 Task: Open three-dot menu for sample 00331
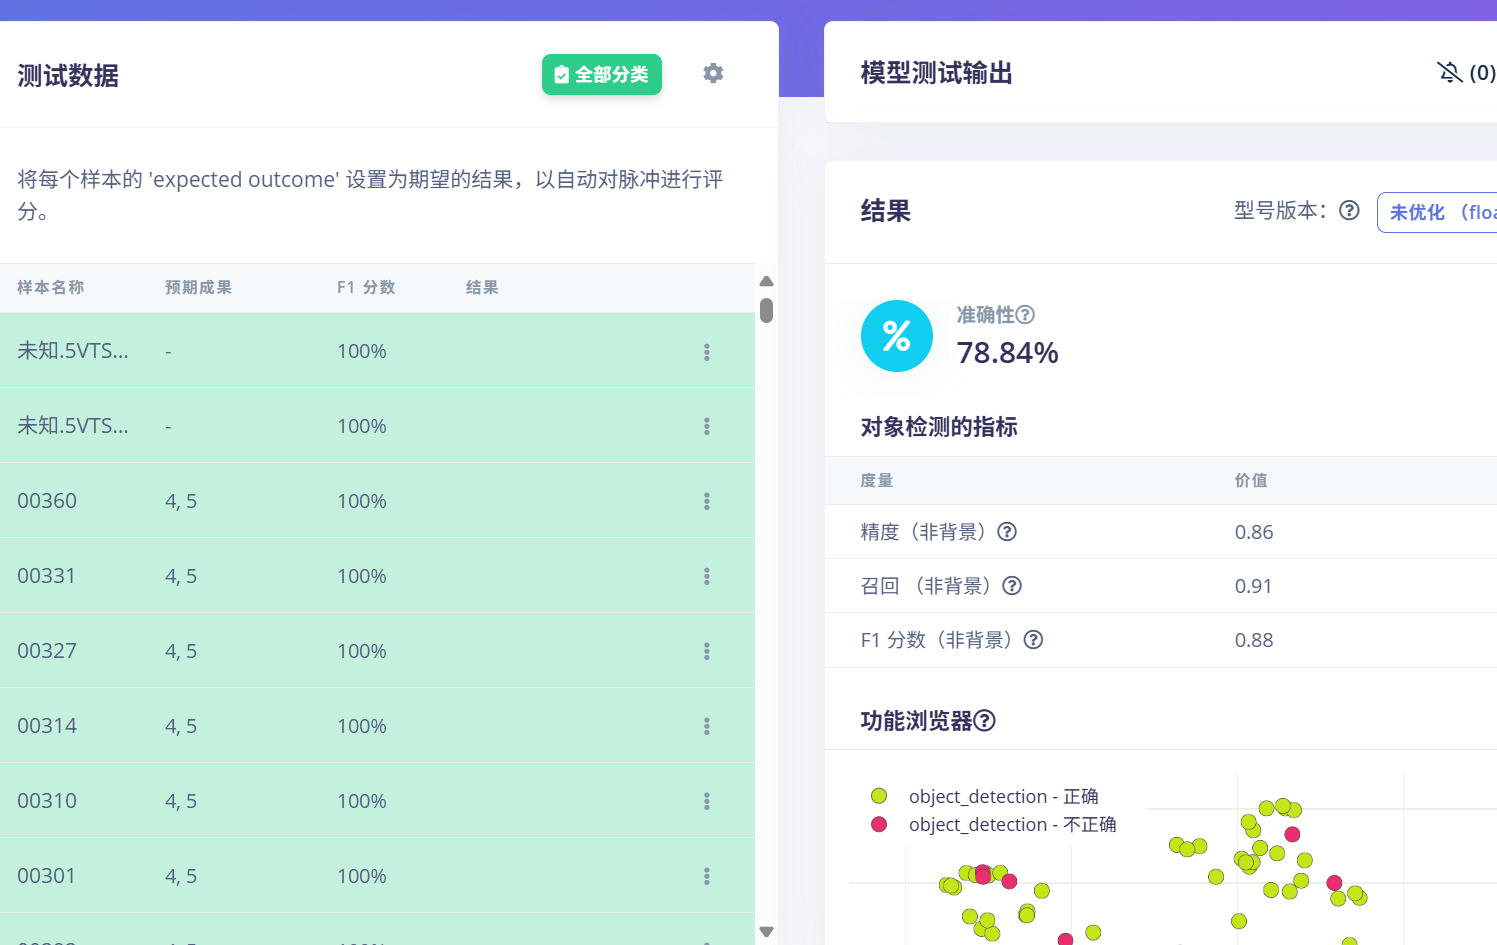click(x=707, y=577)
